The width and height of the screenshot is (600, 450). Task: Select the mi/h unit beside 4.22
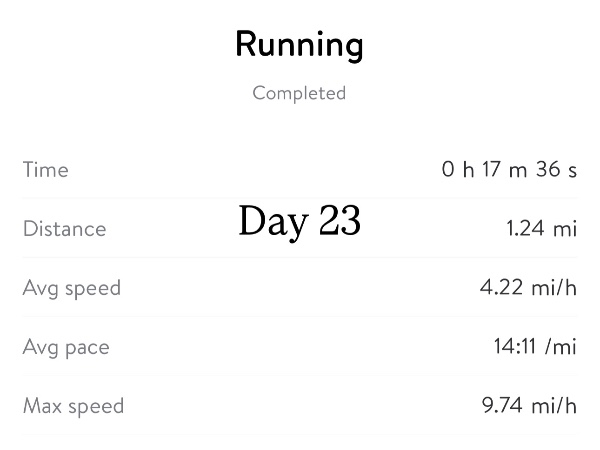click(553, 288)
